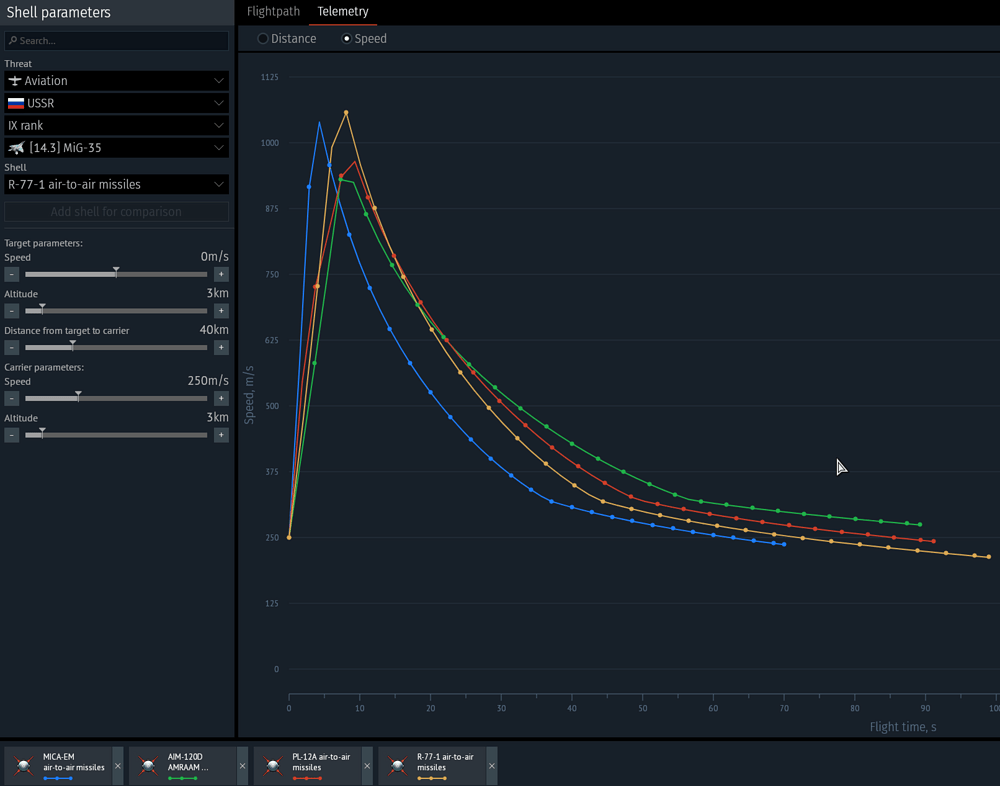Viewport: 1000px width, 786px height.
Task: Decrease target altitude with minus button
Action: 11,311
